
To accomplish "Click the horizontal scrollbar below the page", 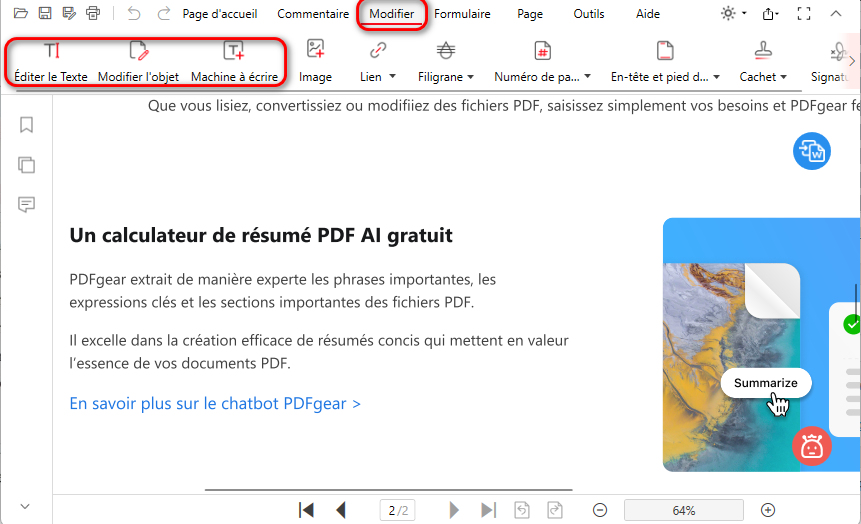I will coord(389,489).
